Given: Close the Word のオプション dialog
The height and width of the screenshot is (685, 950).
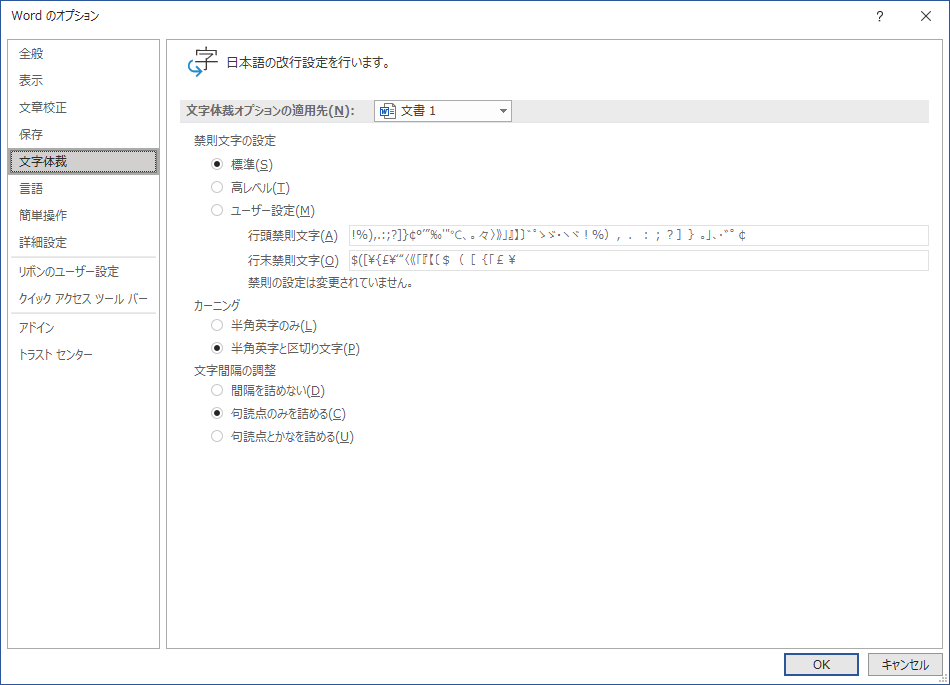Looking at the screenshot, I should point(926,16).
